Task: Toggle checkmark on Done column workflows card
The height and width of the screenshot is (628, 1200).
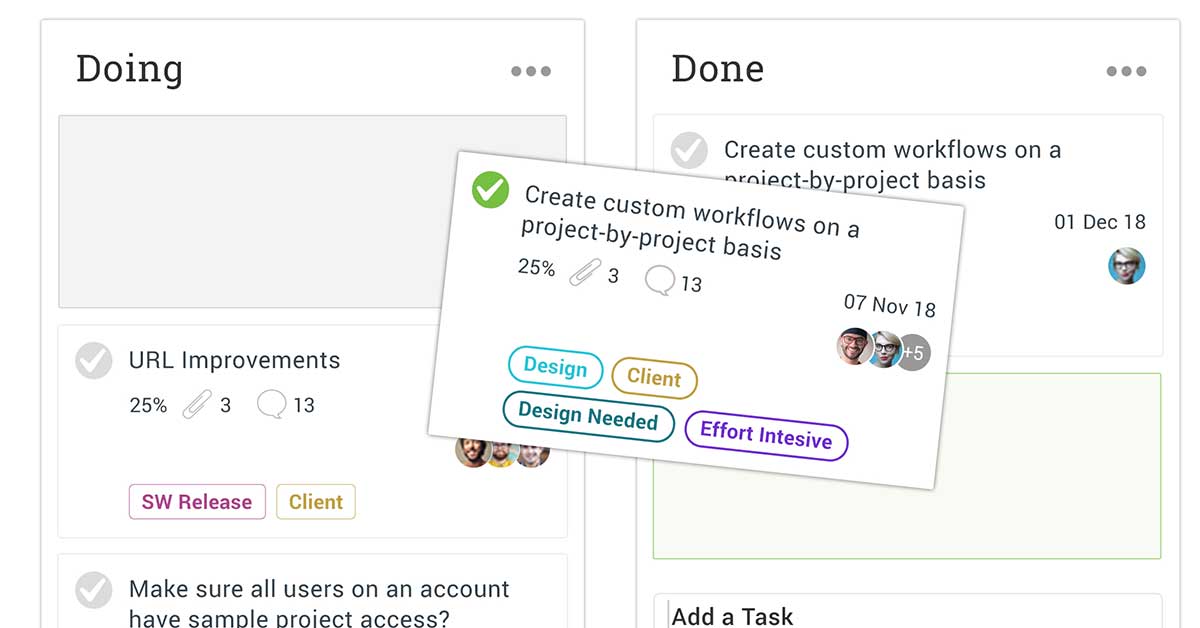Action: (689, 150)
